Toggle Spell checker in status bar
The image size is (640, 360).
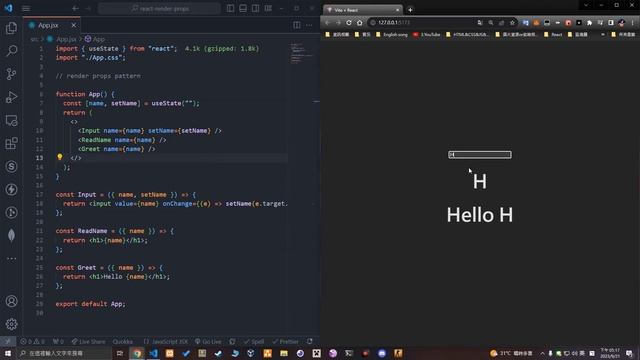pyautogui.click(x=254, y=341)
